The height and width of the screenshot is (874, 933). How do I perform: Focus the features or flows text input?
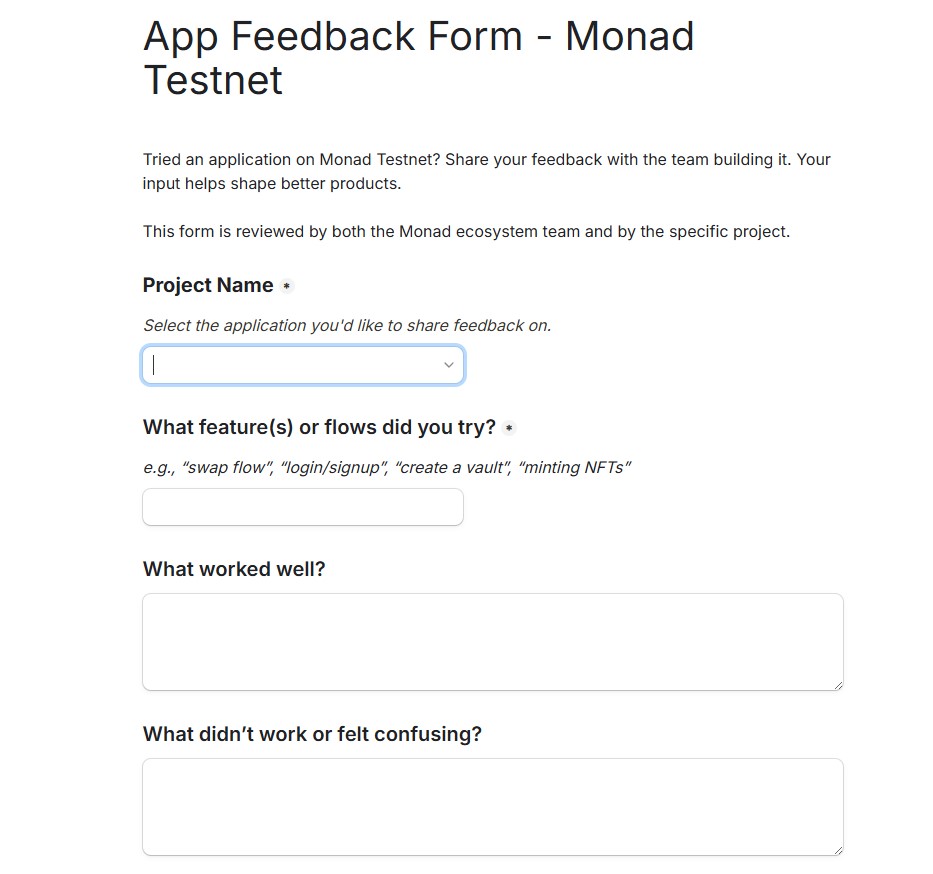coord(302,507)
